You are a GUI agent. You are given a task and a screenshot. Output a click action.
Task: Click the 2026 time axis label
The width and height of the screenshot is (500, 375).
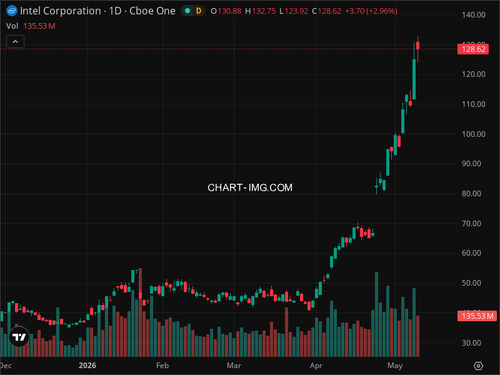tap(87, 366)
